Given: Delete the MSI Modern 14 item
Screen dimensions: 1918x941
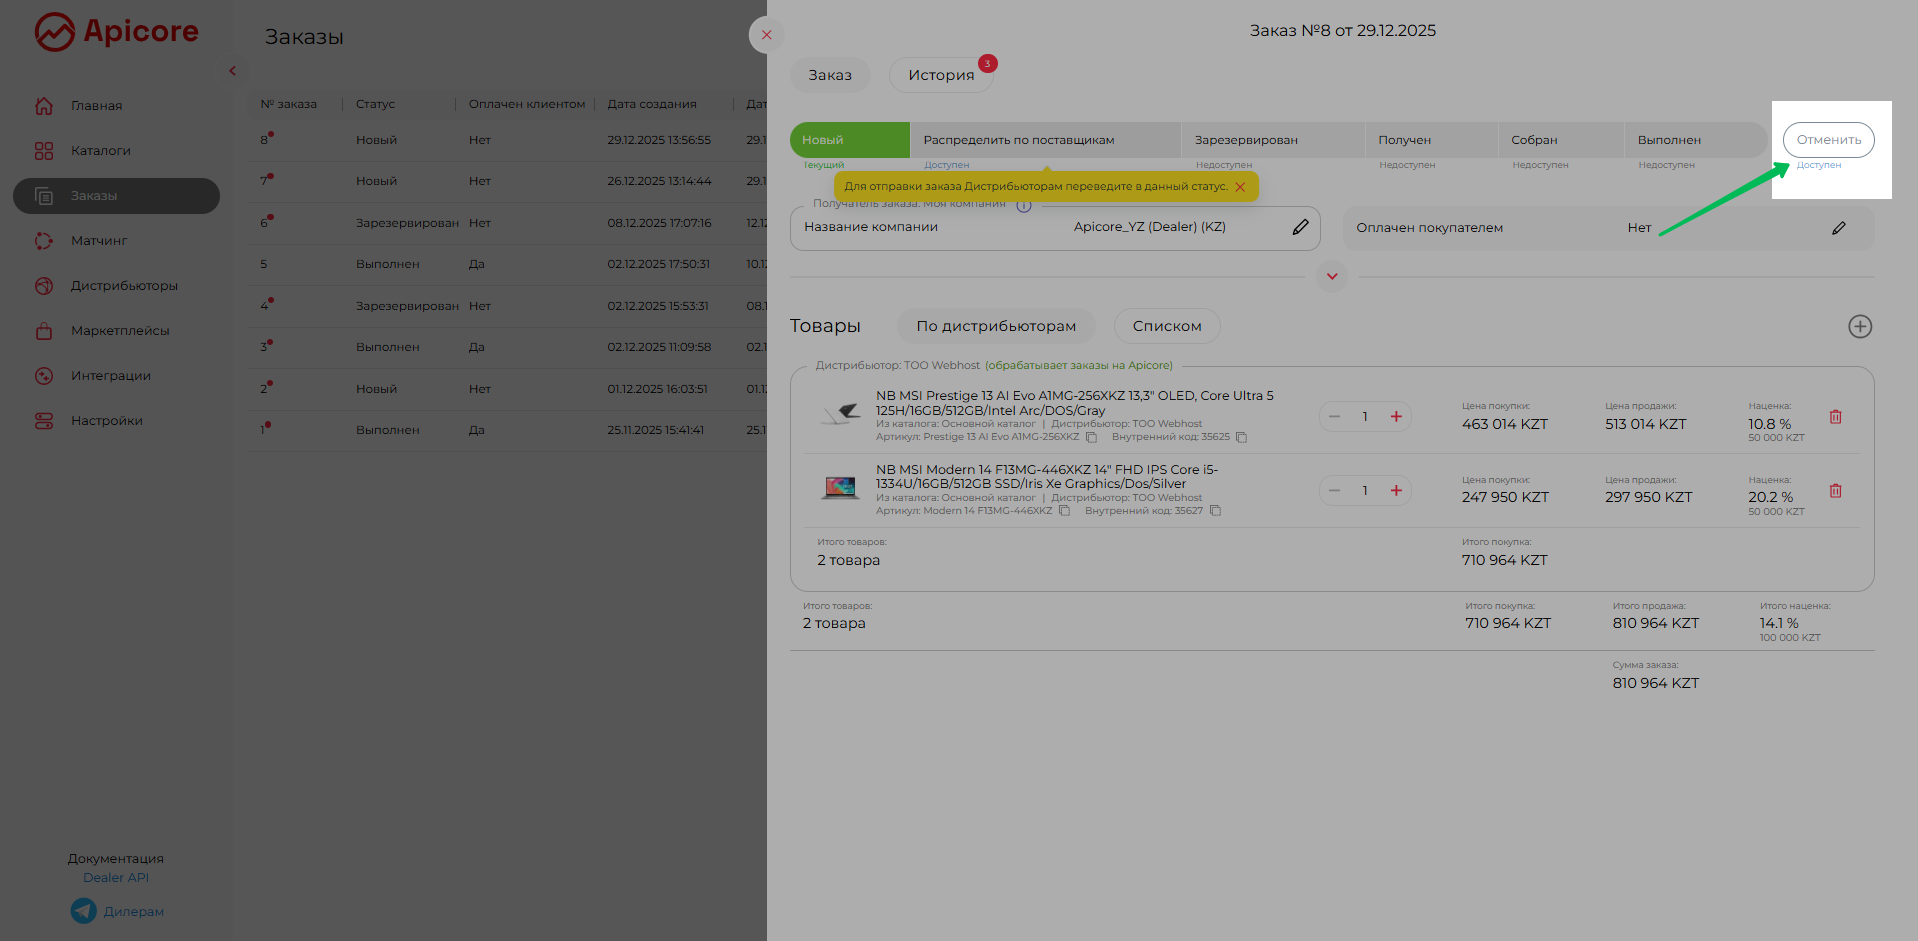Looking at the screenshot, I should (1835, 491).
